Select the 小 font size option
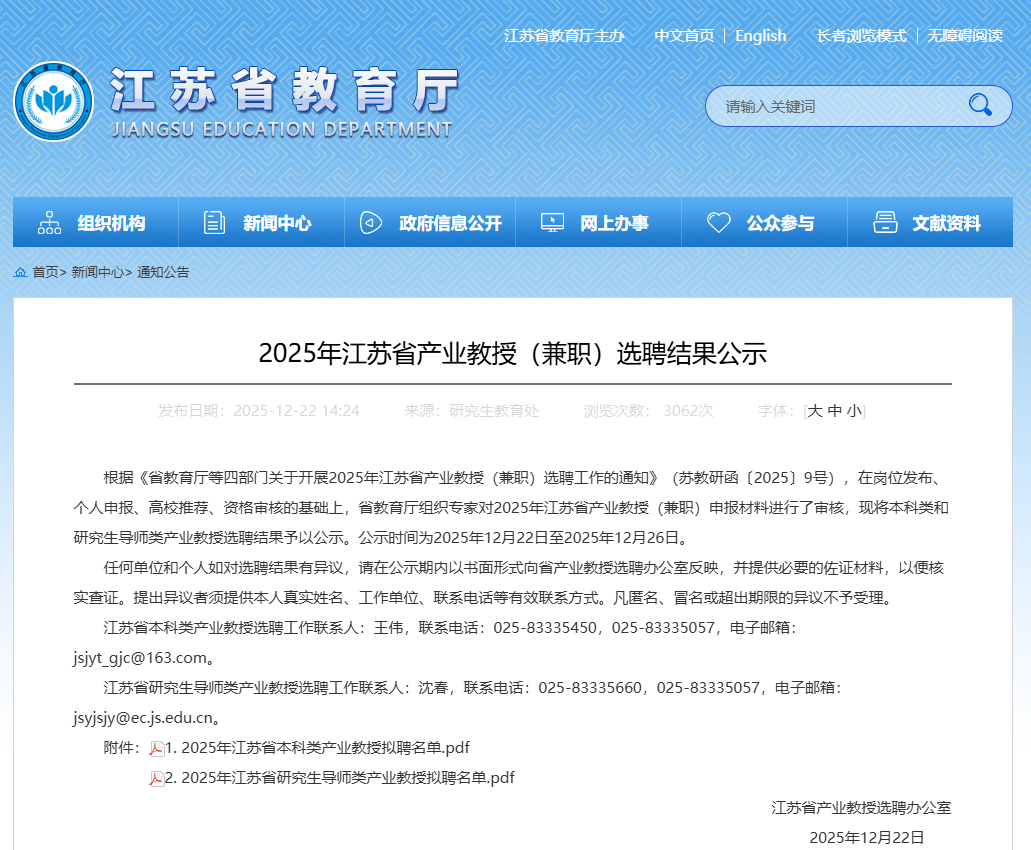 click(x=855, y=410)
